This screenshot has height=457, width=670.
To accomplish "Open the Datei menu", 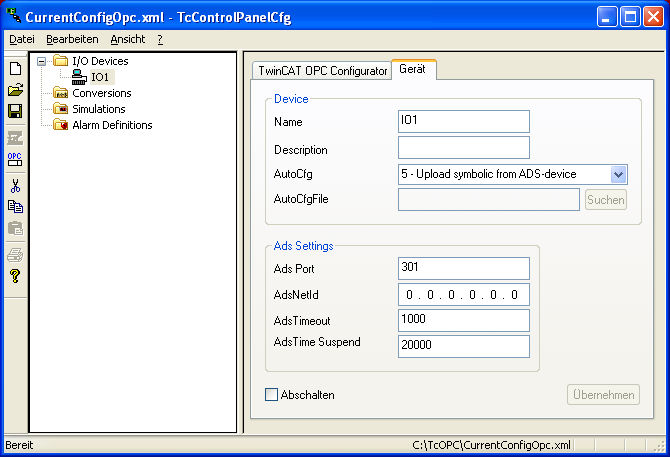I will point(22,39).
